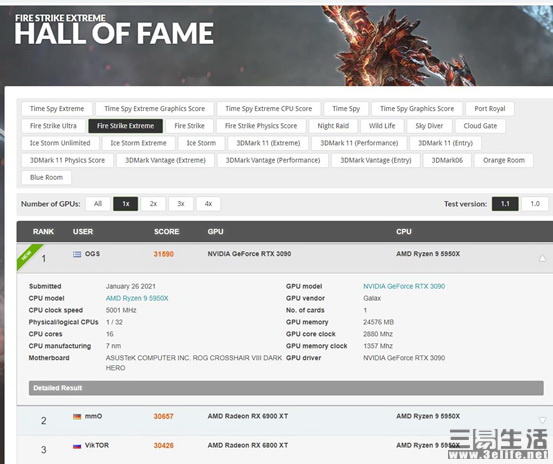Open the Time Spy Extreme tab

point(57,109)
